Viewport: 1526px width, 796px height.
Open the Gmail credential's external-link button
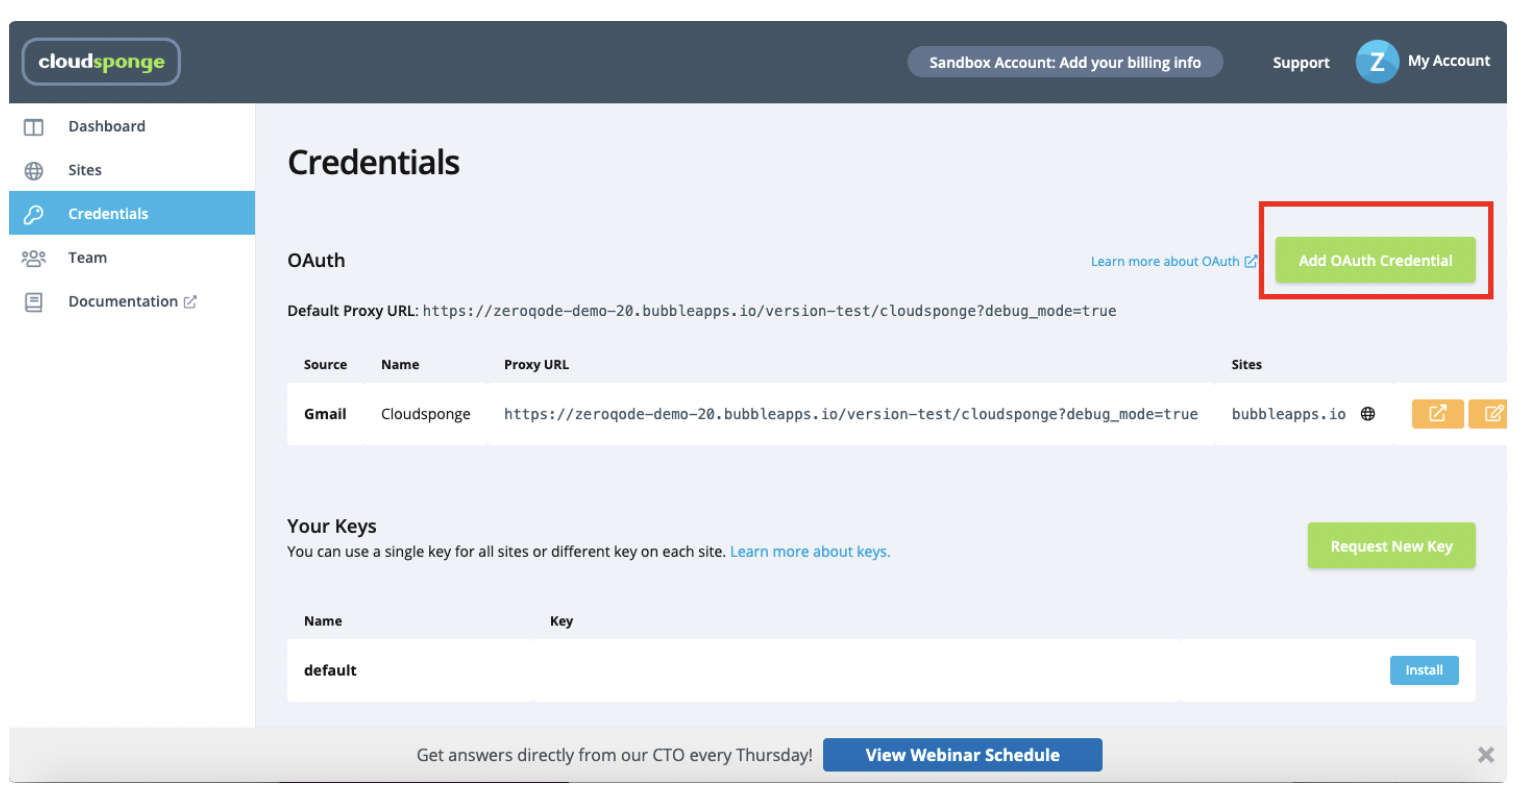pos(1437,414)
